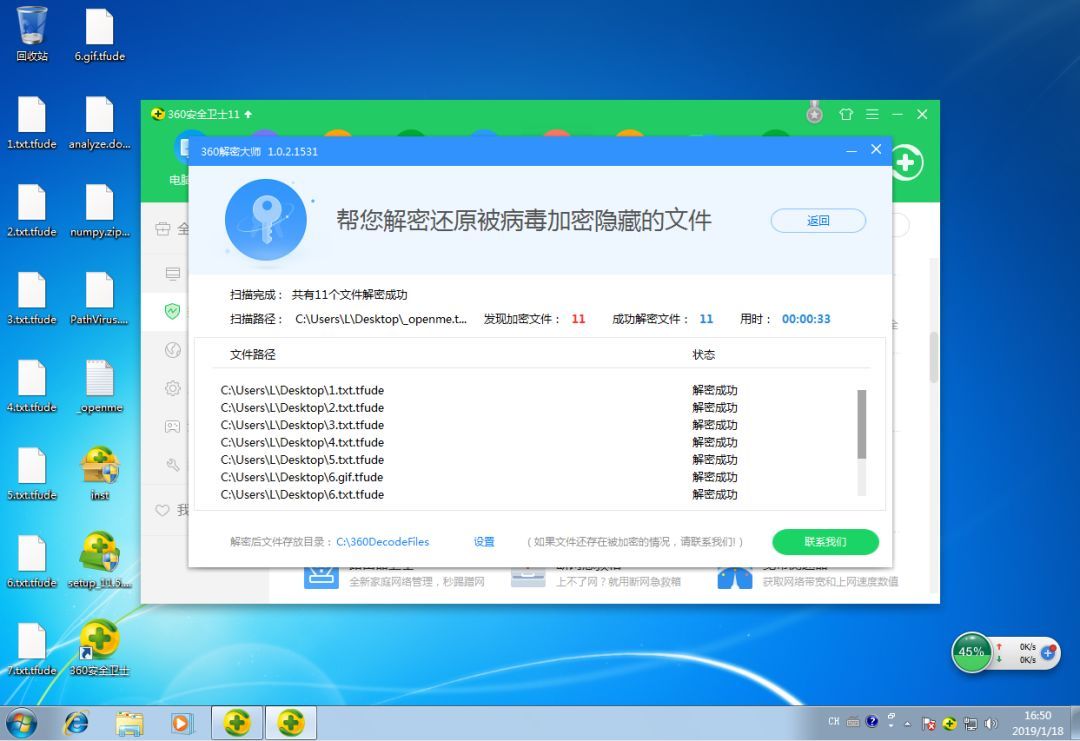The image size is (1080, 741).
Task: Select the 2.txt.tfude desktop file
Action: (x=32, y=210)
